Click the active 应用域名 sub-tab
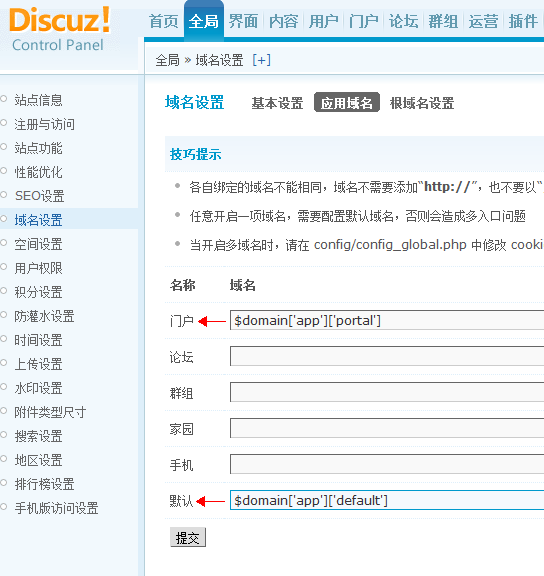 tap(347, 102)
